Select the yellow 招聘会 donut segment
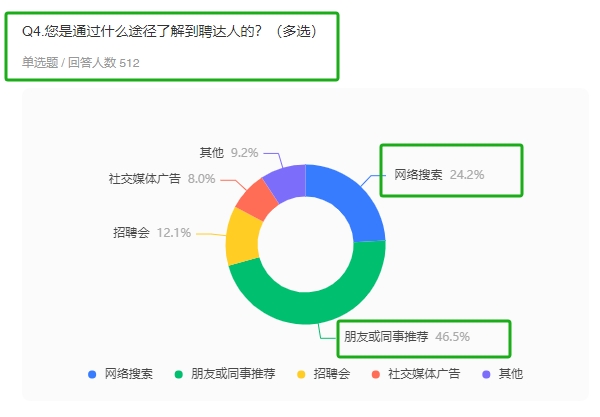The width and height of the screenshot is (600, 417). tap(242, 236)
